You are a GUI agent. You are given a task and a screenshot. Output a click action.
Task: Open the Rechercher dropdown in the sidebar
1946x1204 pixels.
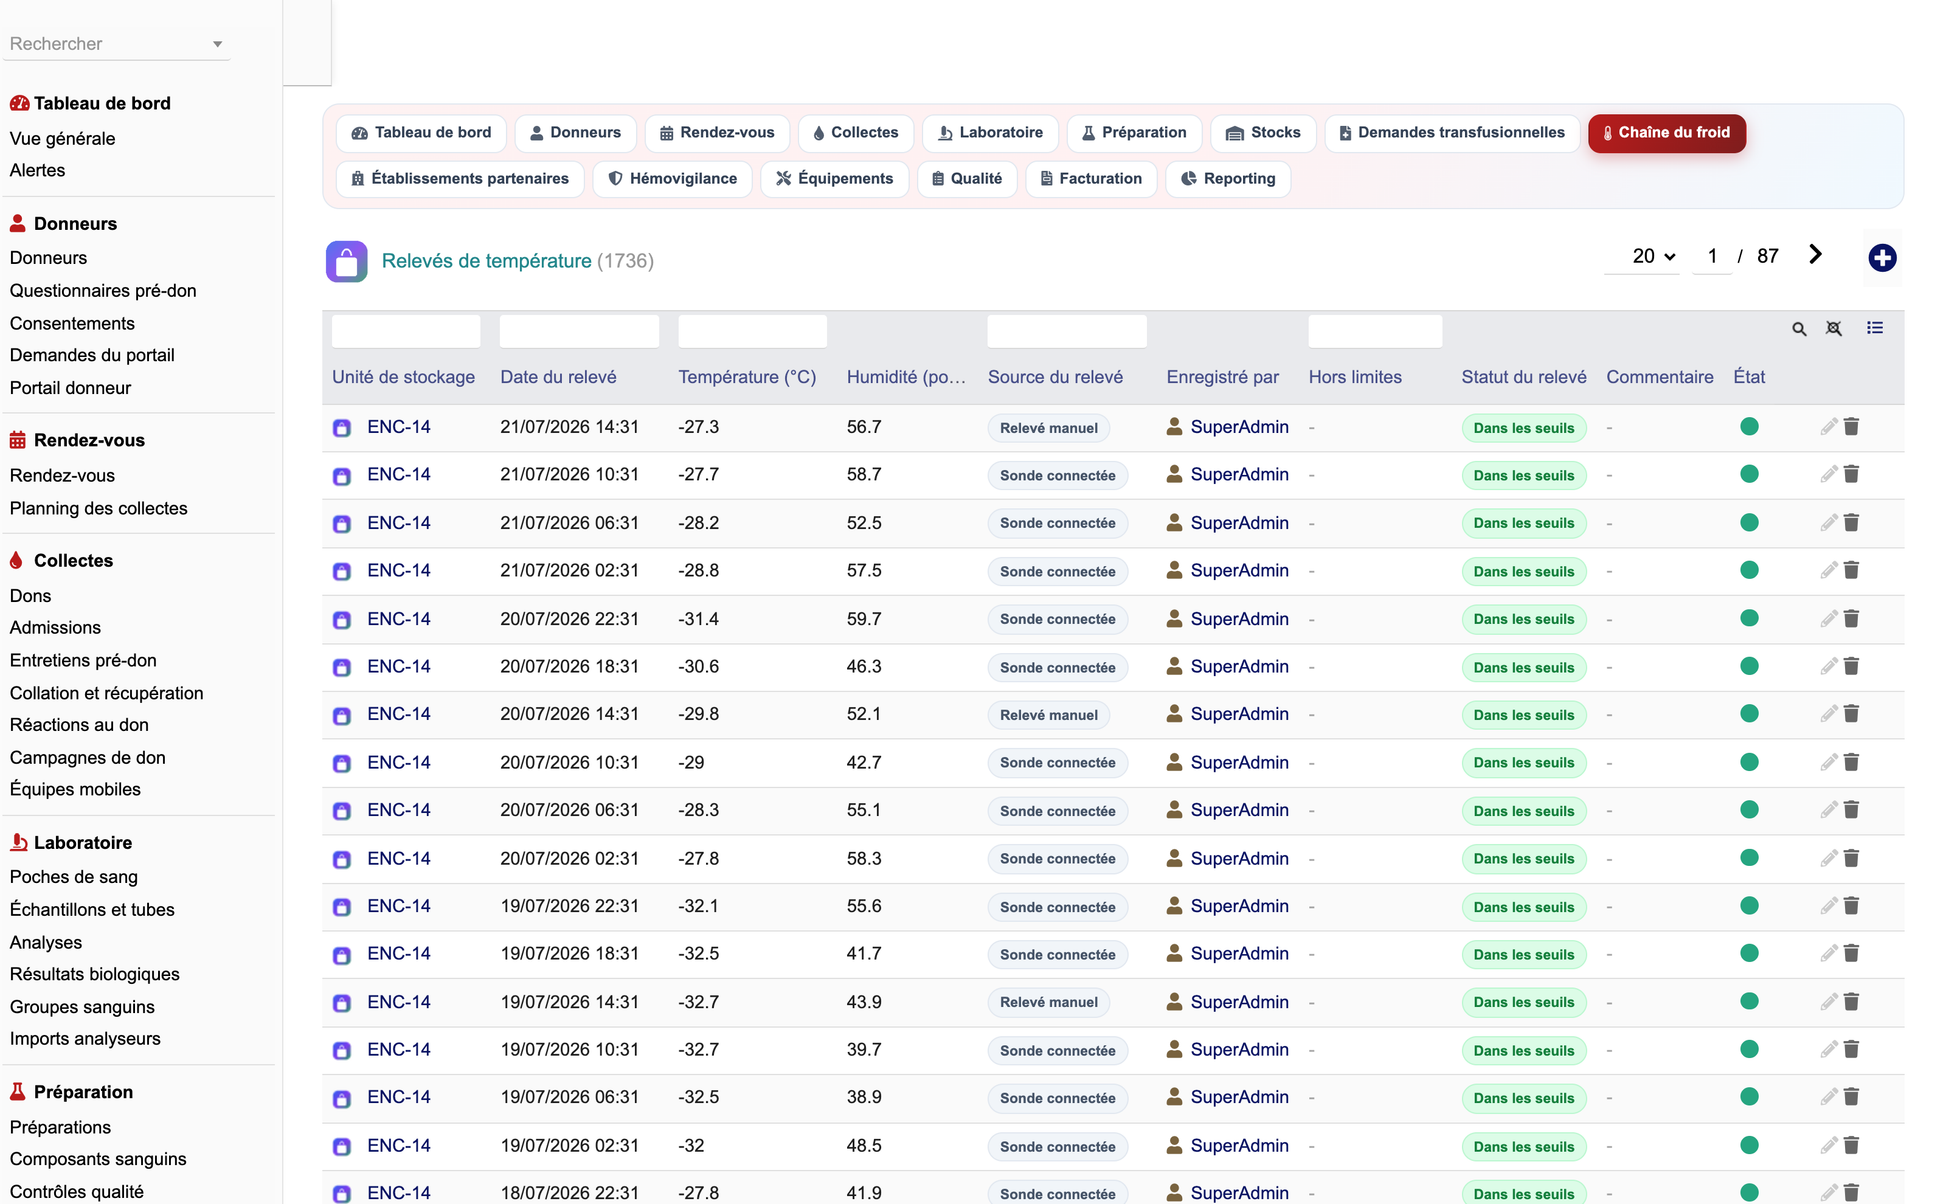tap(116, 44)
